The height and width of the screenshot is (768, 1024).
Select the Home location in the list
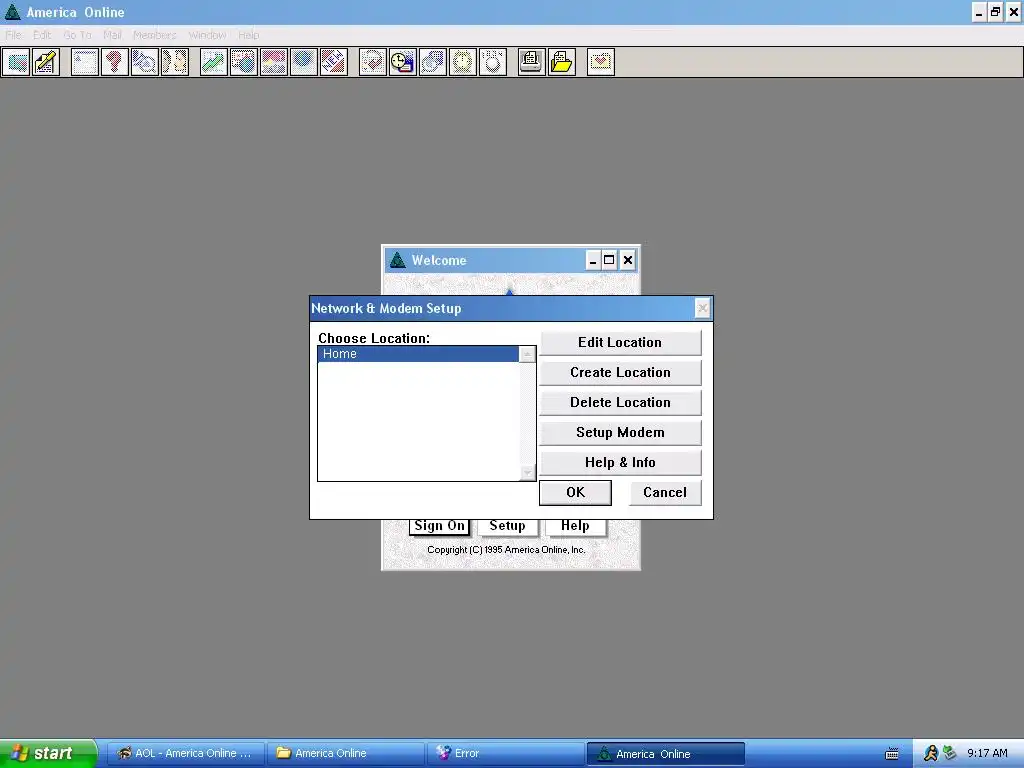418,354
